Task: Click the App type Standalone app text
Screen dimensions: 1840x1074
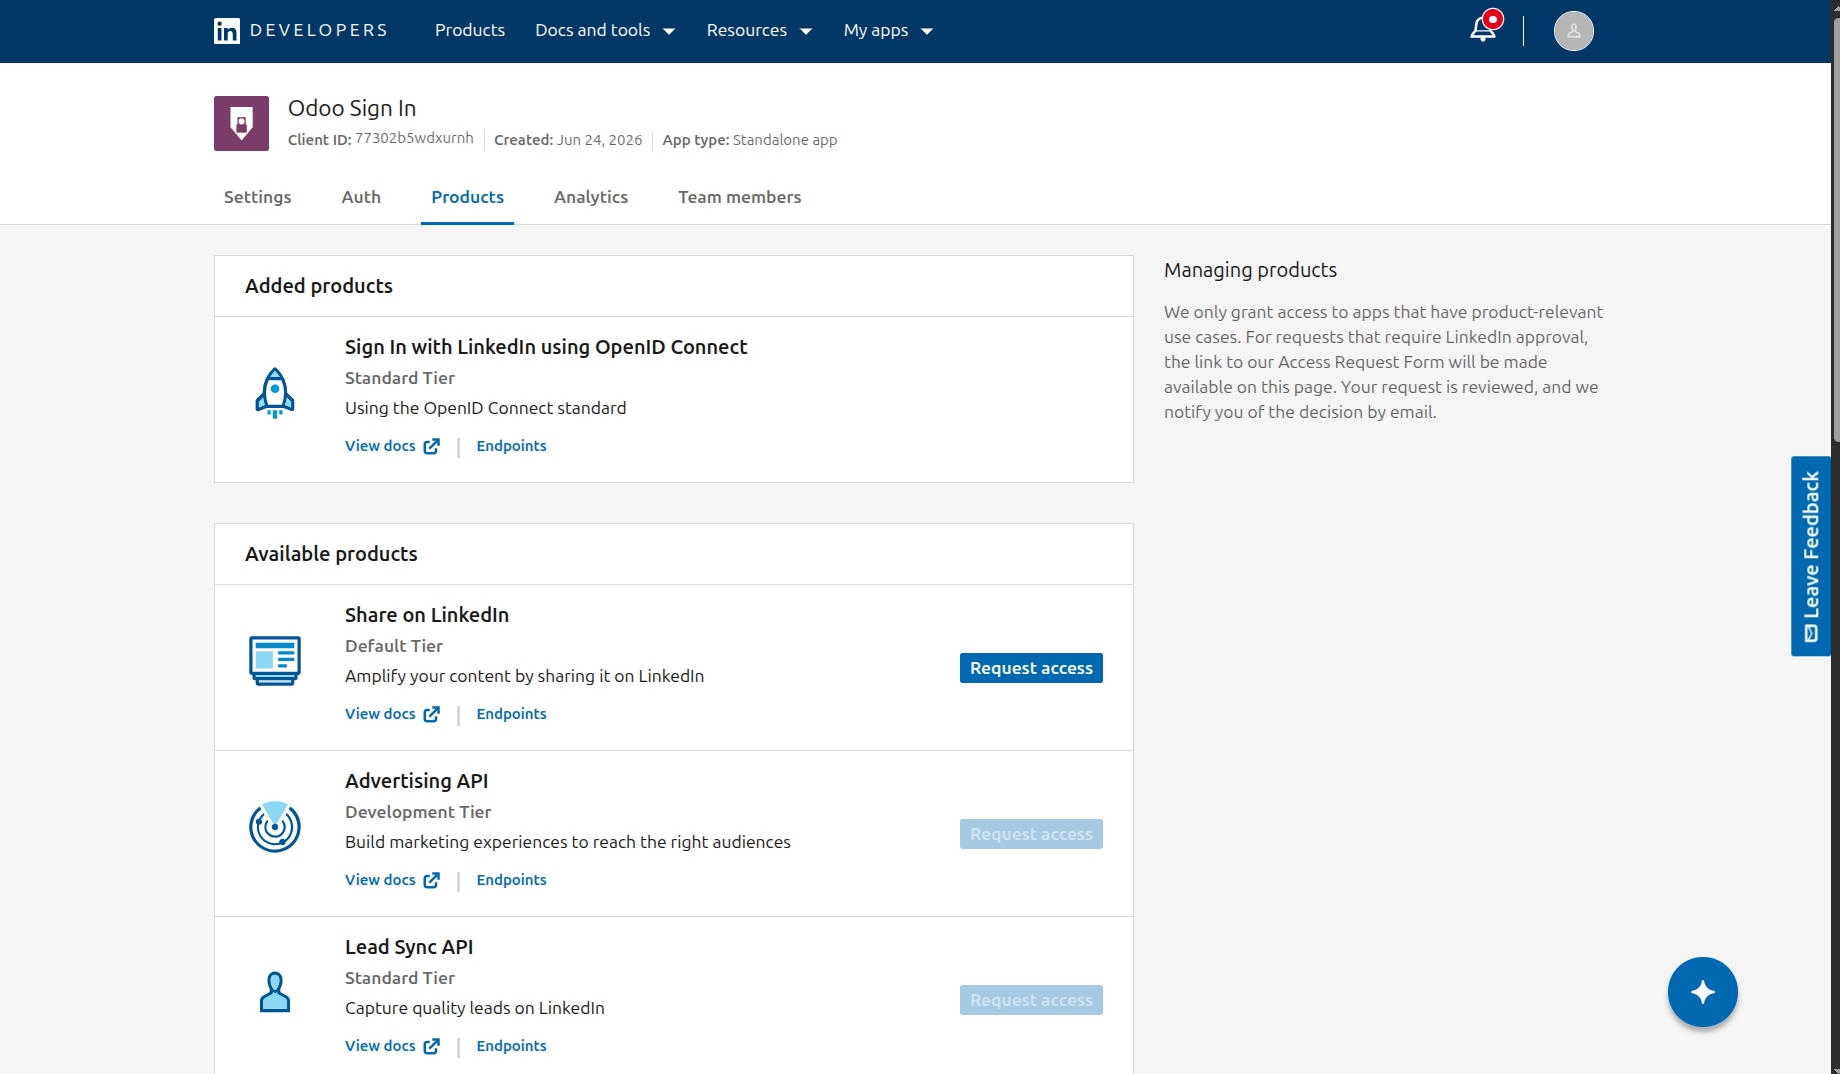Action: (750, 140)
